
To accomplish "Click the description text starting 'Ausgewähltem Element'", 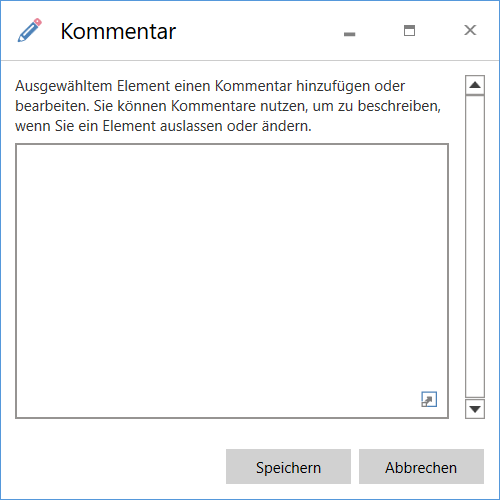I will 228,106.
